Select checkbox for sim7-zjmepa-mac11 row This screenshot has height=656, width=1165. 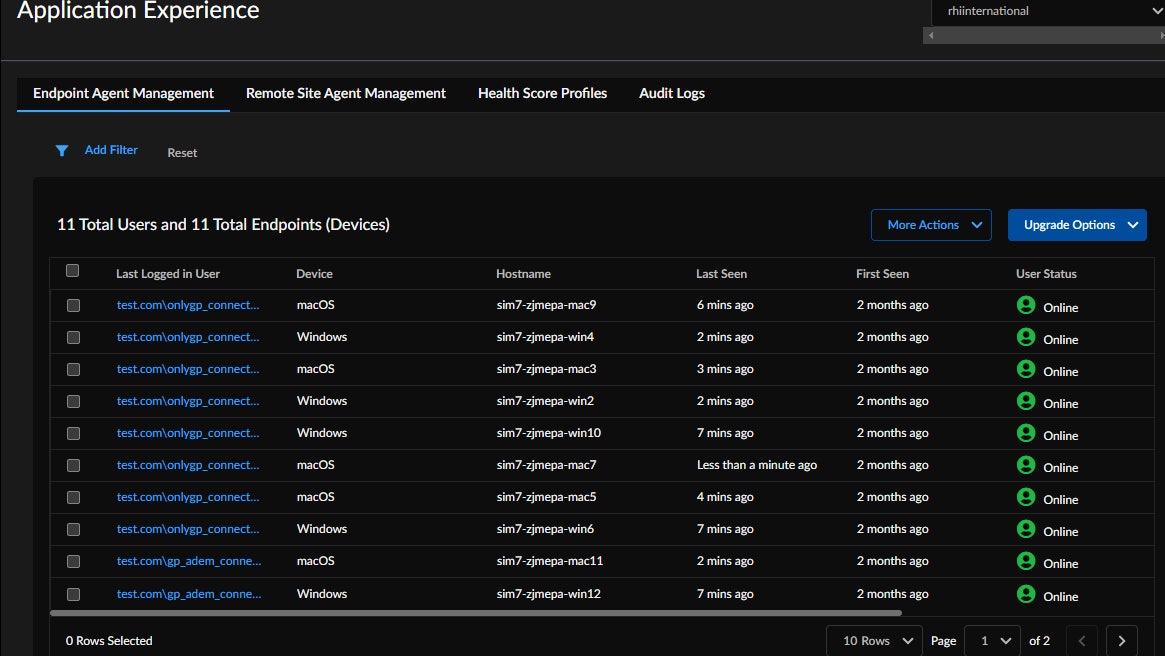(x=73, y=562)
